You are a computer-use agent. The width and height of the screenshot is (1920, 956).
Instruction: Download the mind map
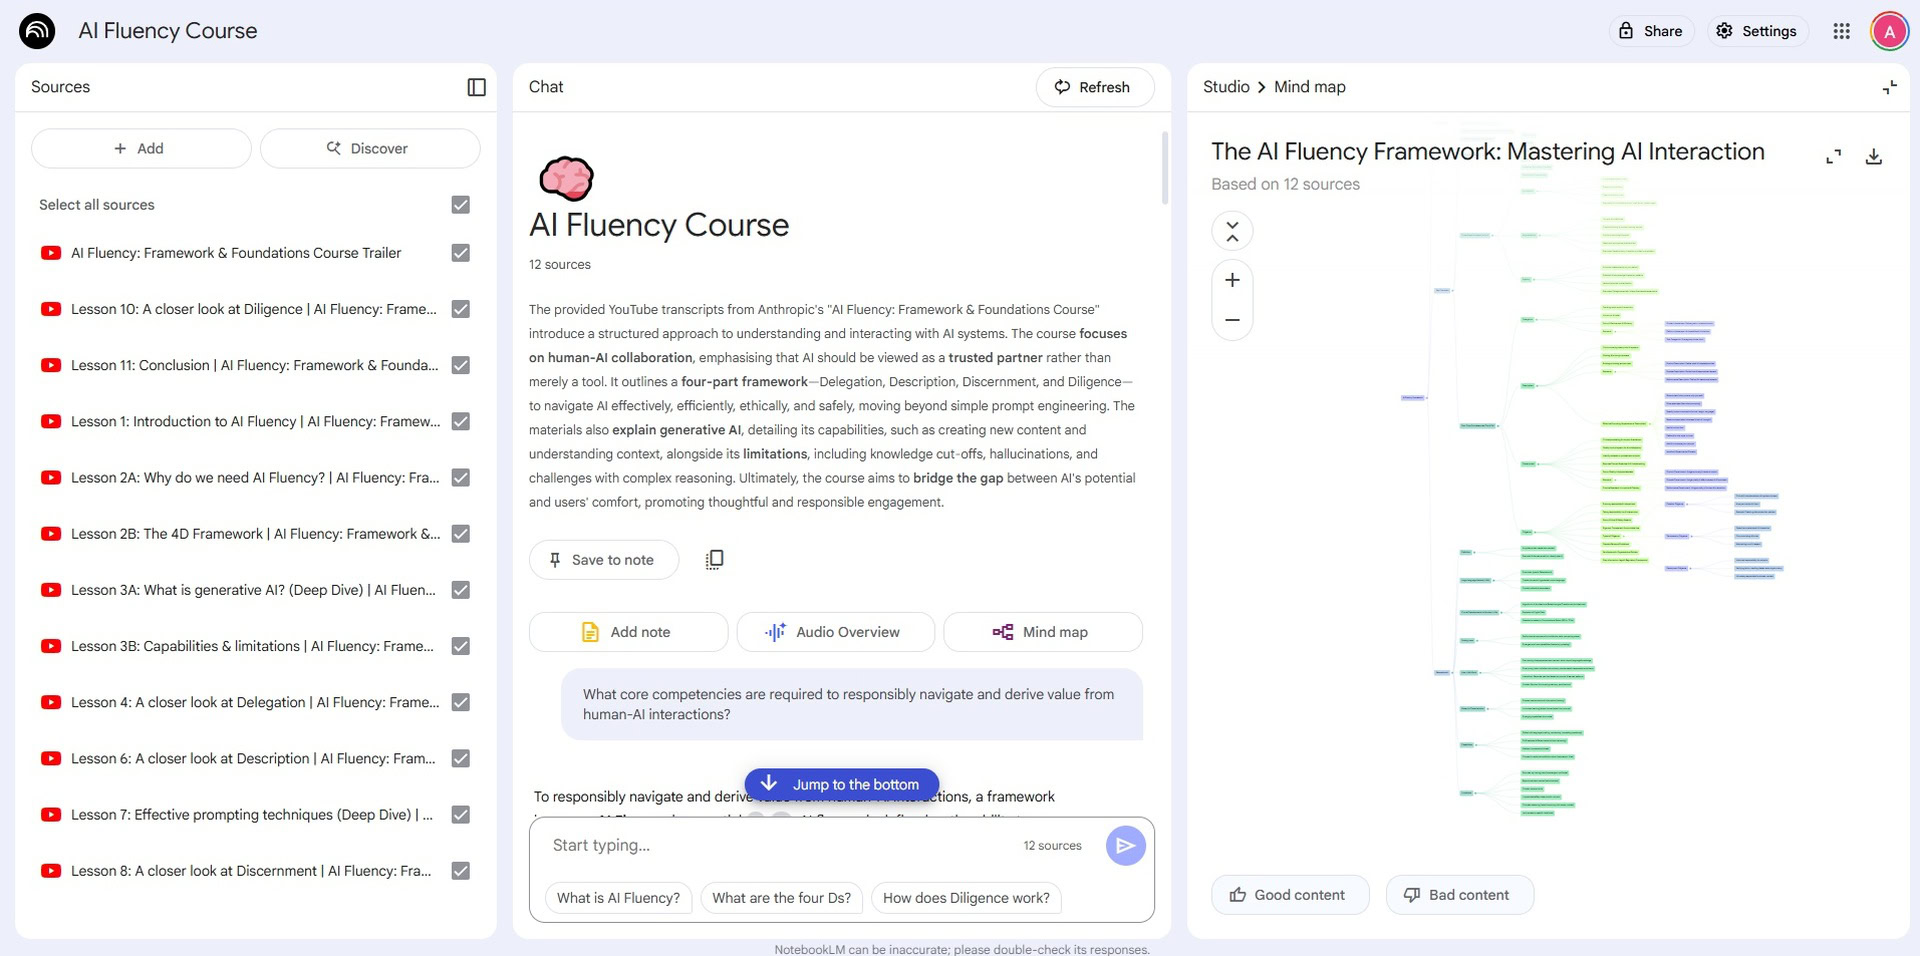tap(1873, 157)
